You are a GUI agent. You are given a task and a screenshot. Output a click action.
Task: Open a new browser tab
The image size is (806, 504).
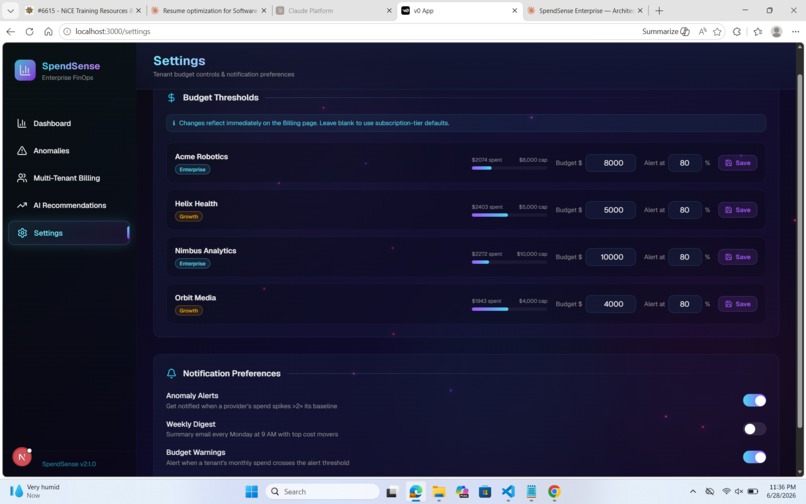point(660,10)
